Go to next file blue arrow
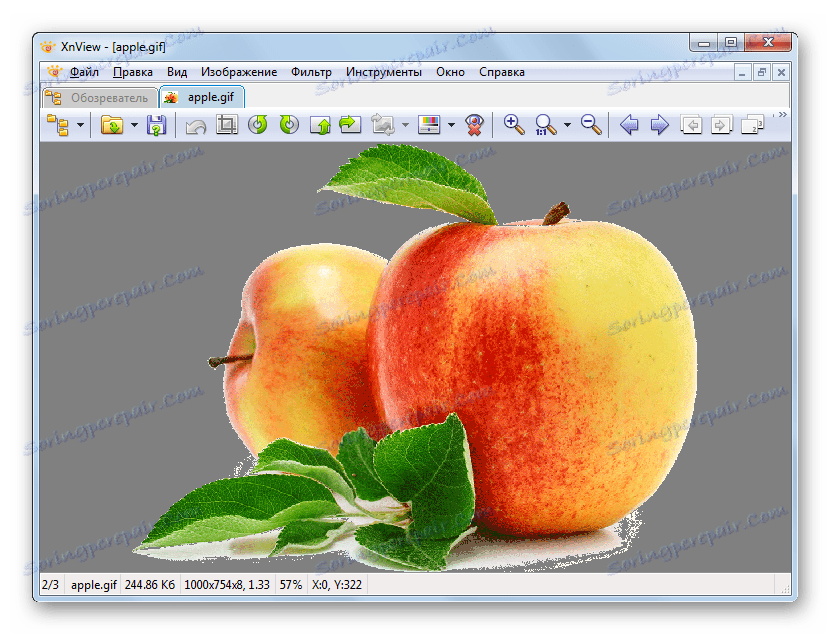This screenshot has width=831, height=635. click(x=660, y=126)
